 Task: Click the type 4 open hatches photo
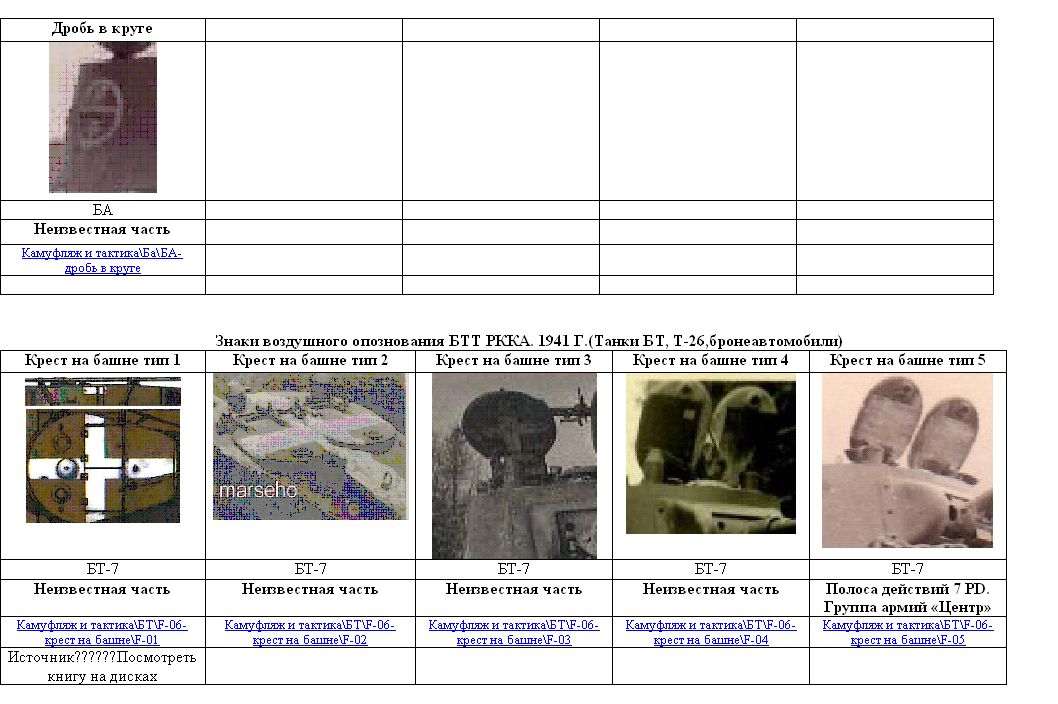[711, 455]
